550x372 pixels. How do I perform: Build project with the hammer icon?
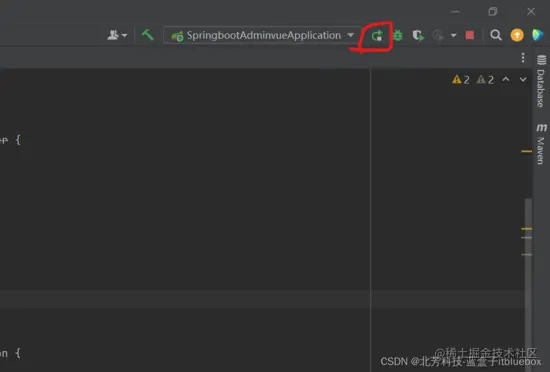(148, 35)
